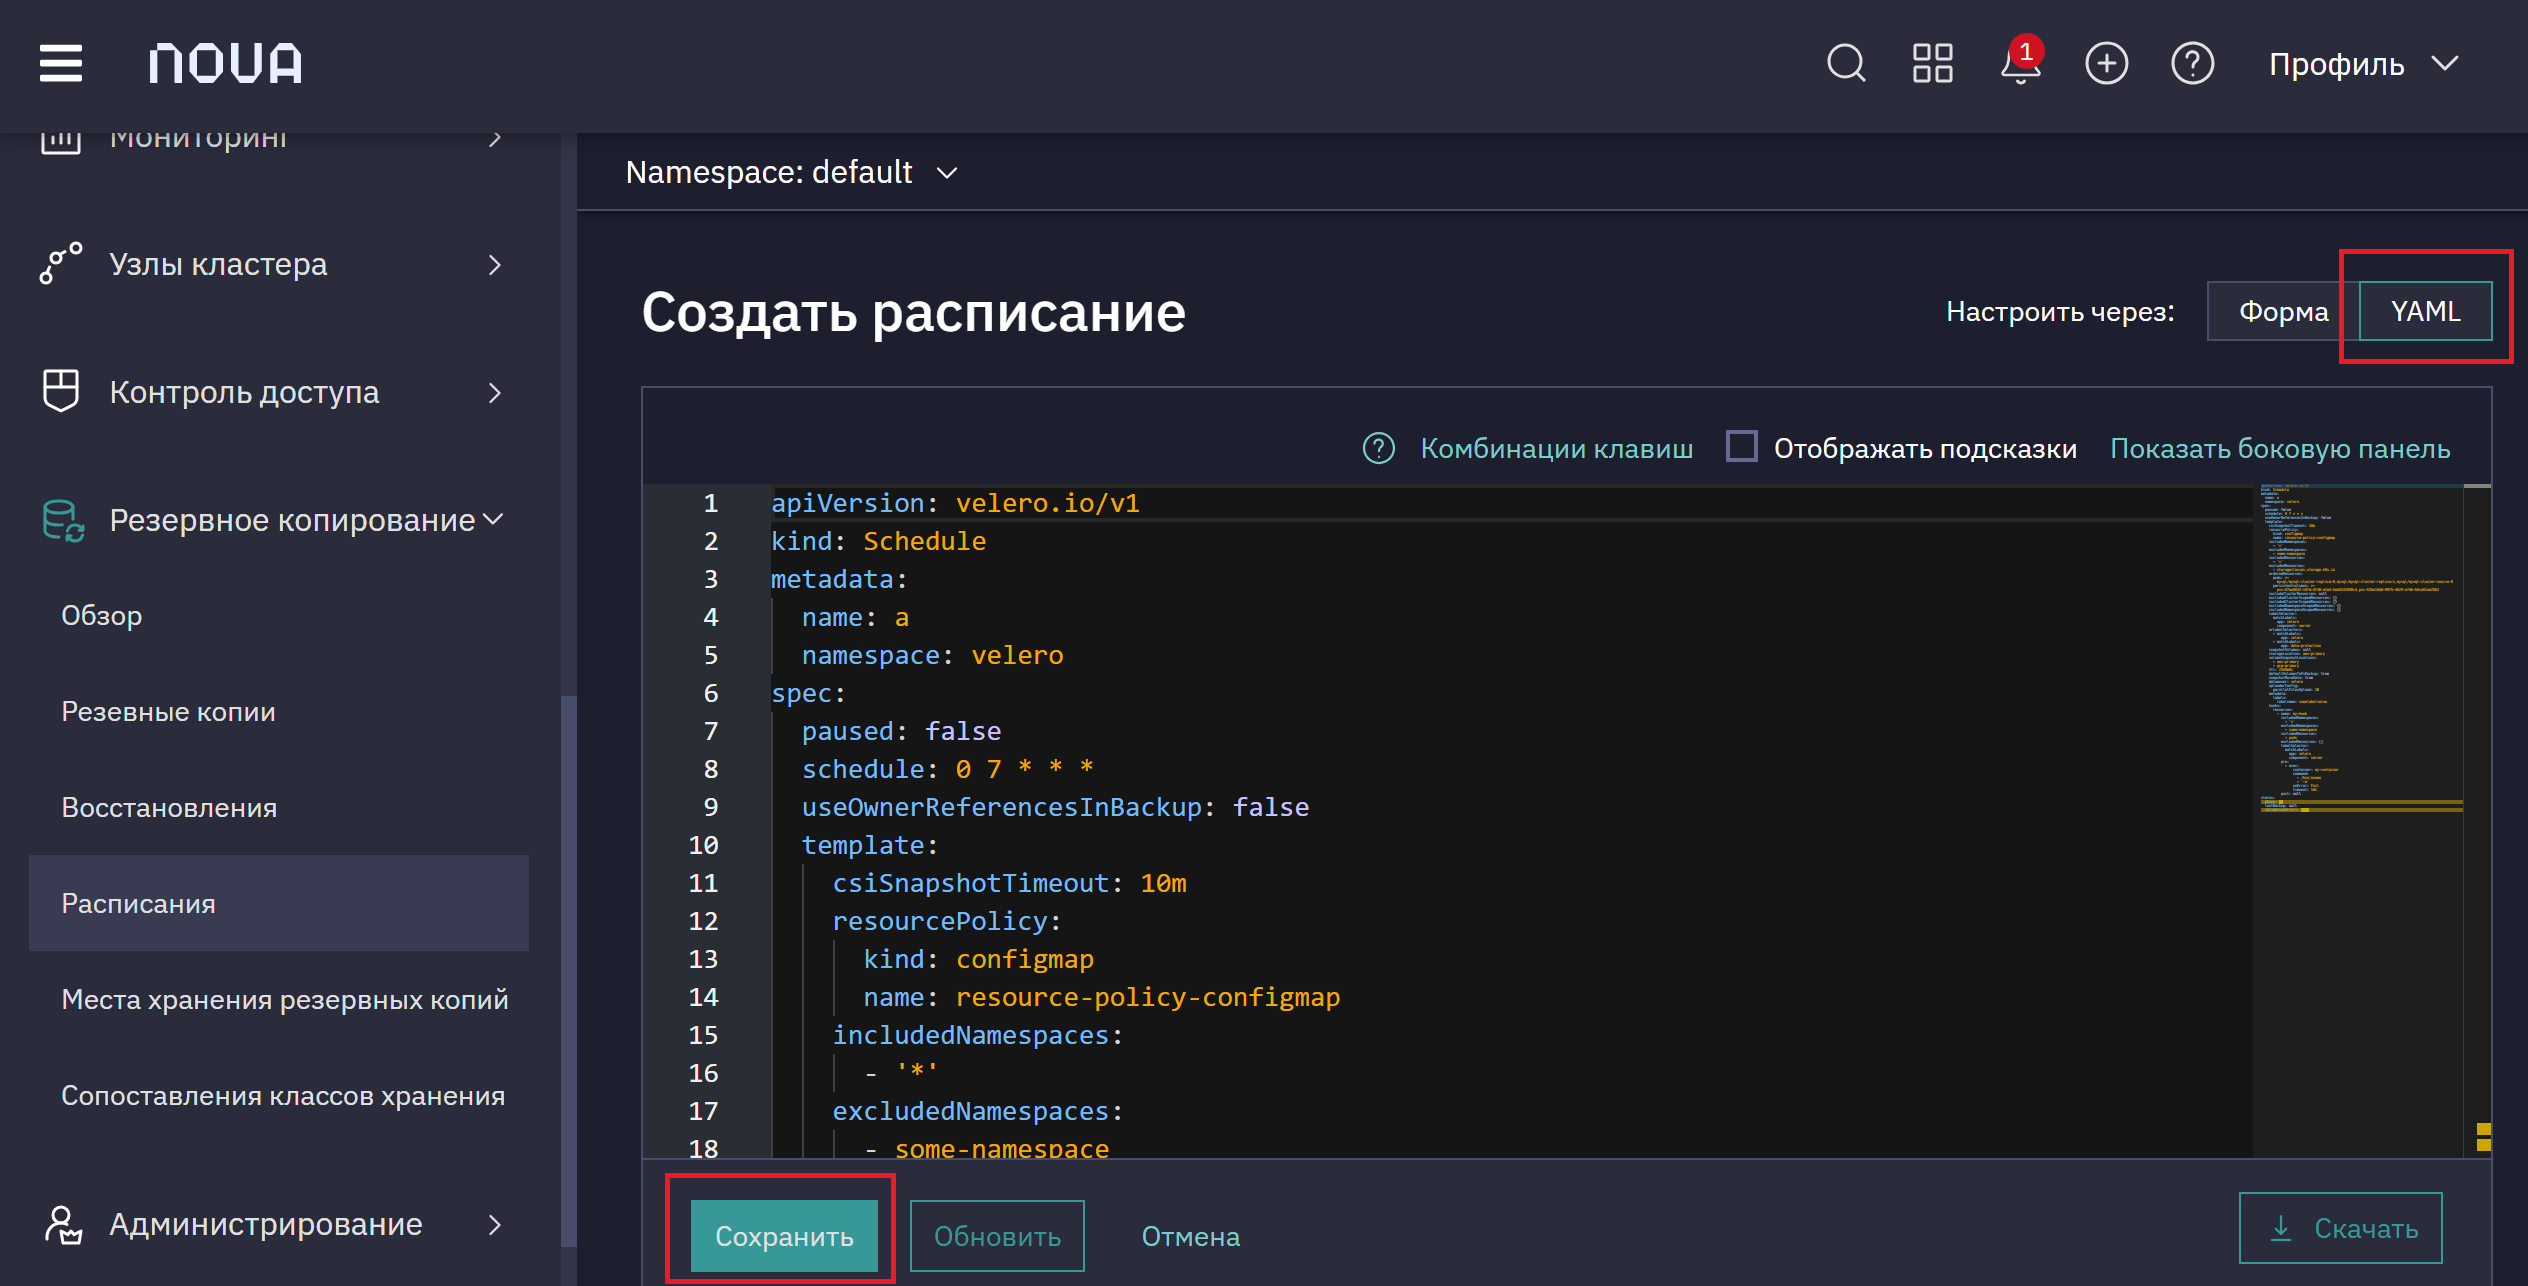Open Сопоставления классов хранения

283,1095
